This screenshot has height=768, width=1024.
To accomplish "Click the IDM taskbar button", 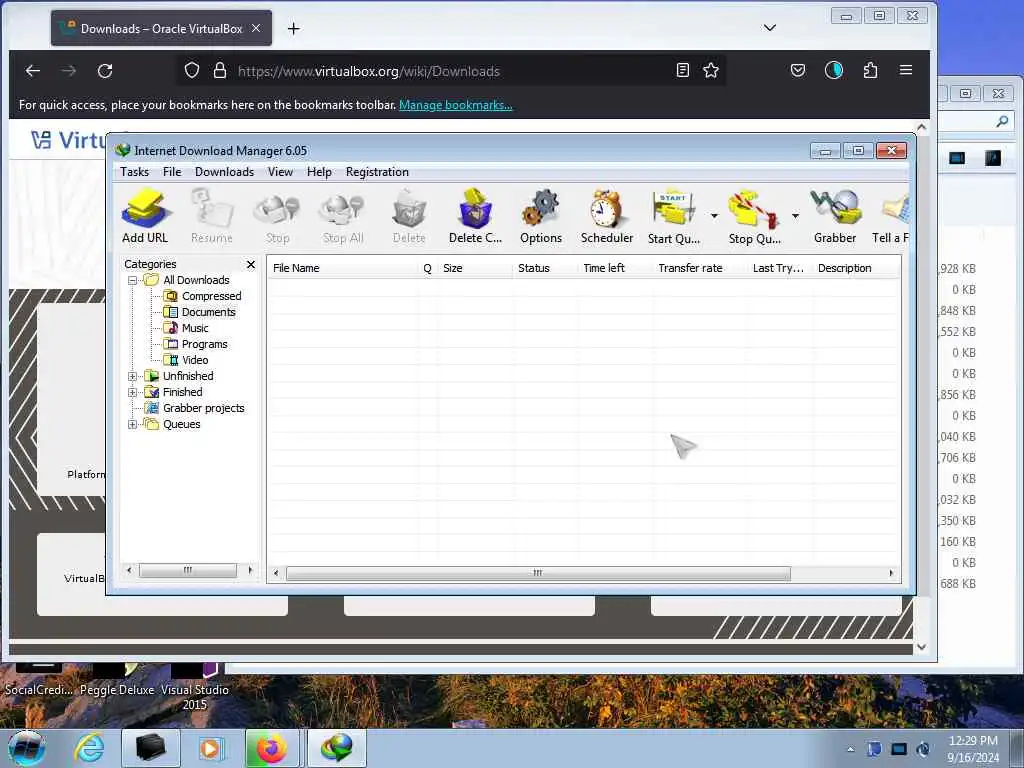I will coord(337,748).
